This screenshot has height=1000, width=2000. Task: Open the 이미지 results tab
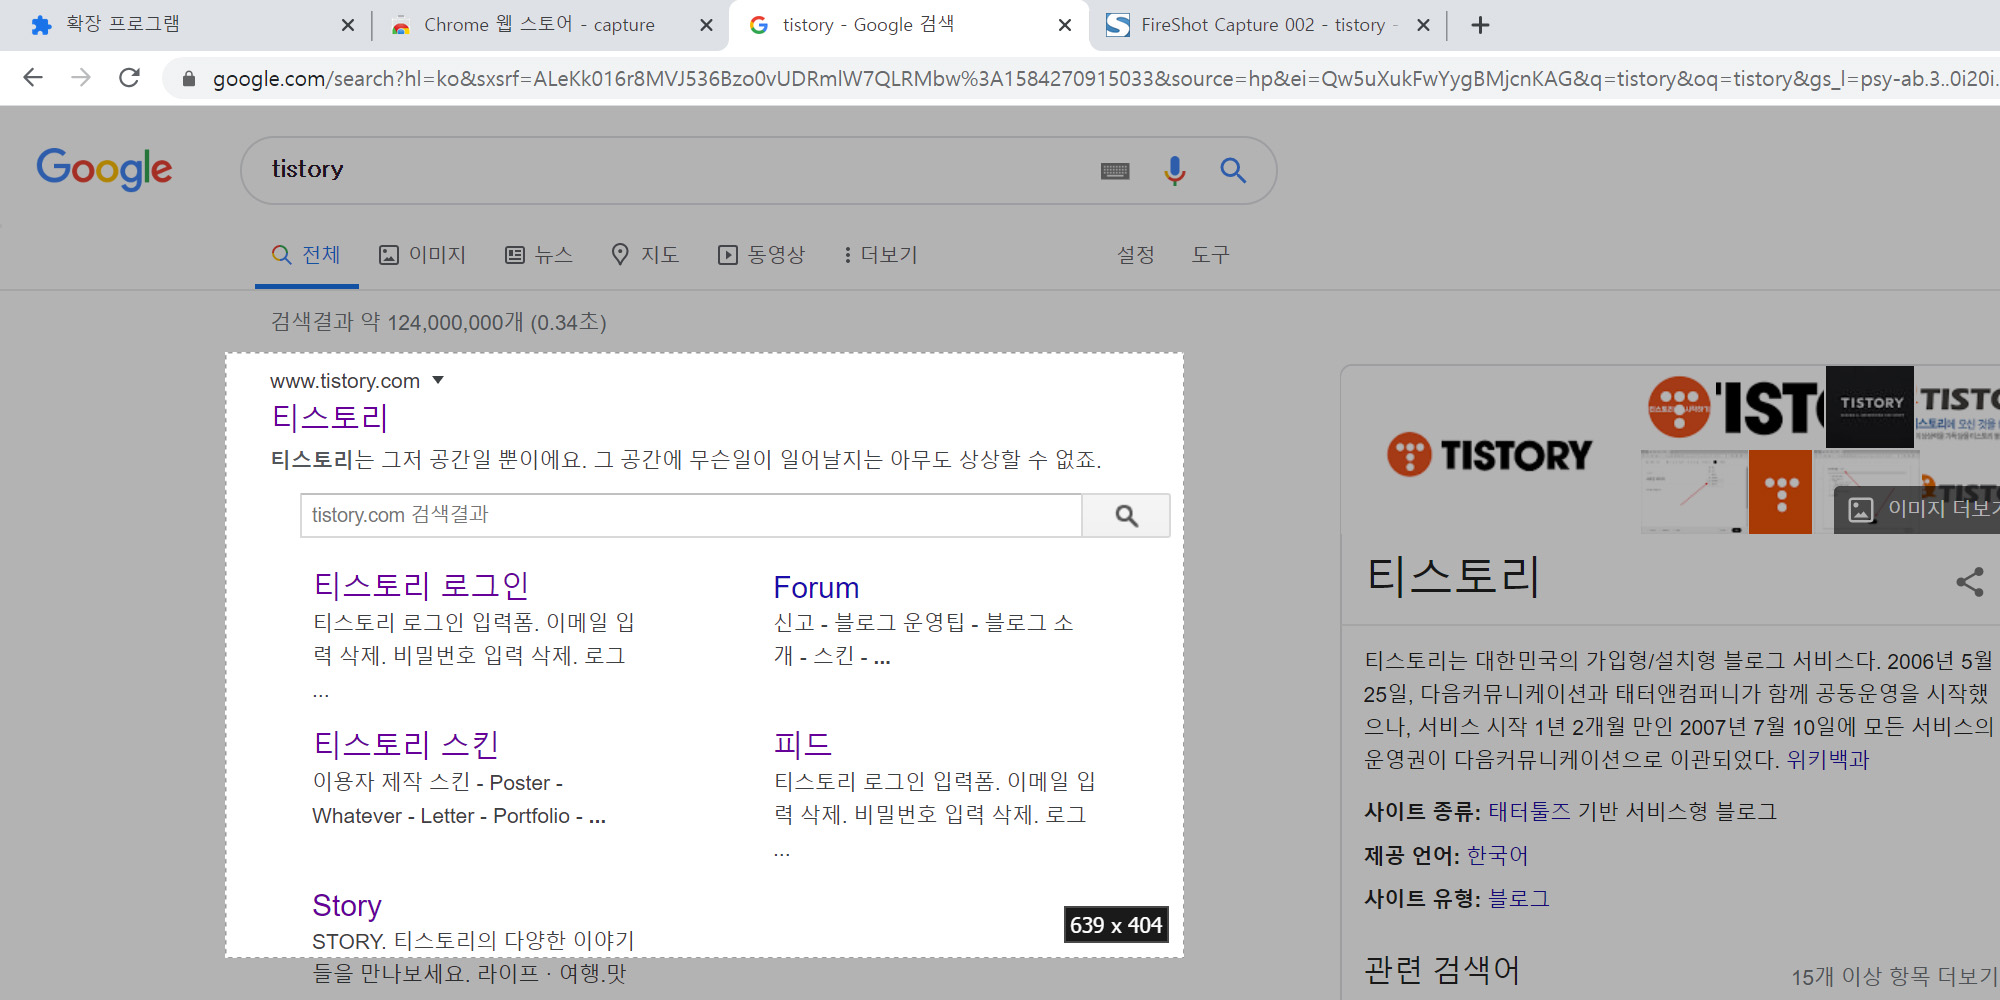pos(422,255)
